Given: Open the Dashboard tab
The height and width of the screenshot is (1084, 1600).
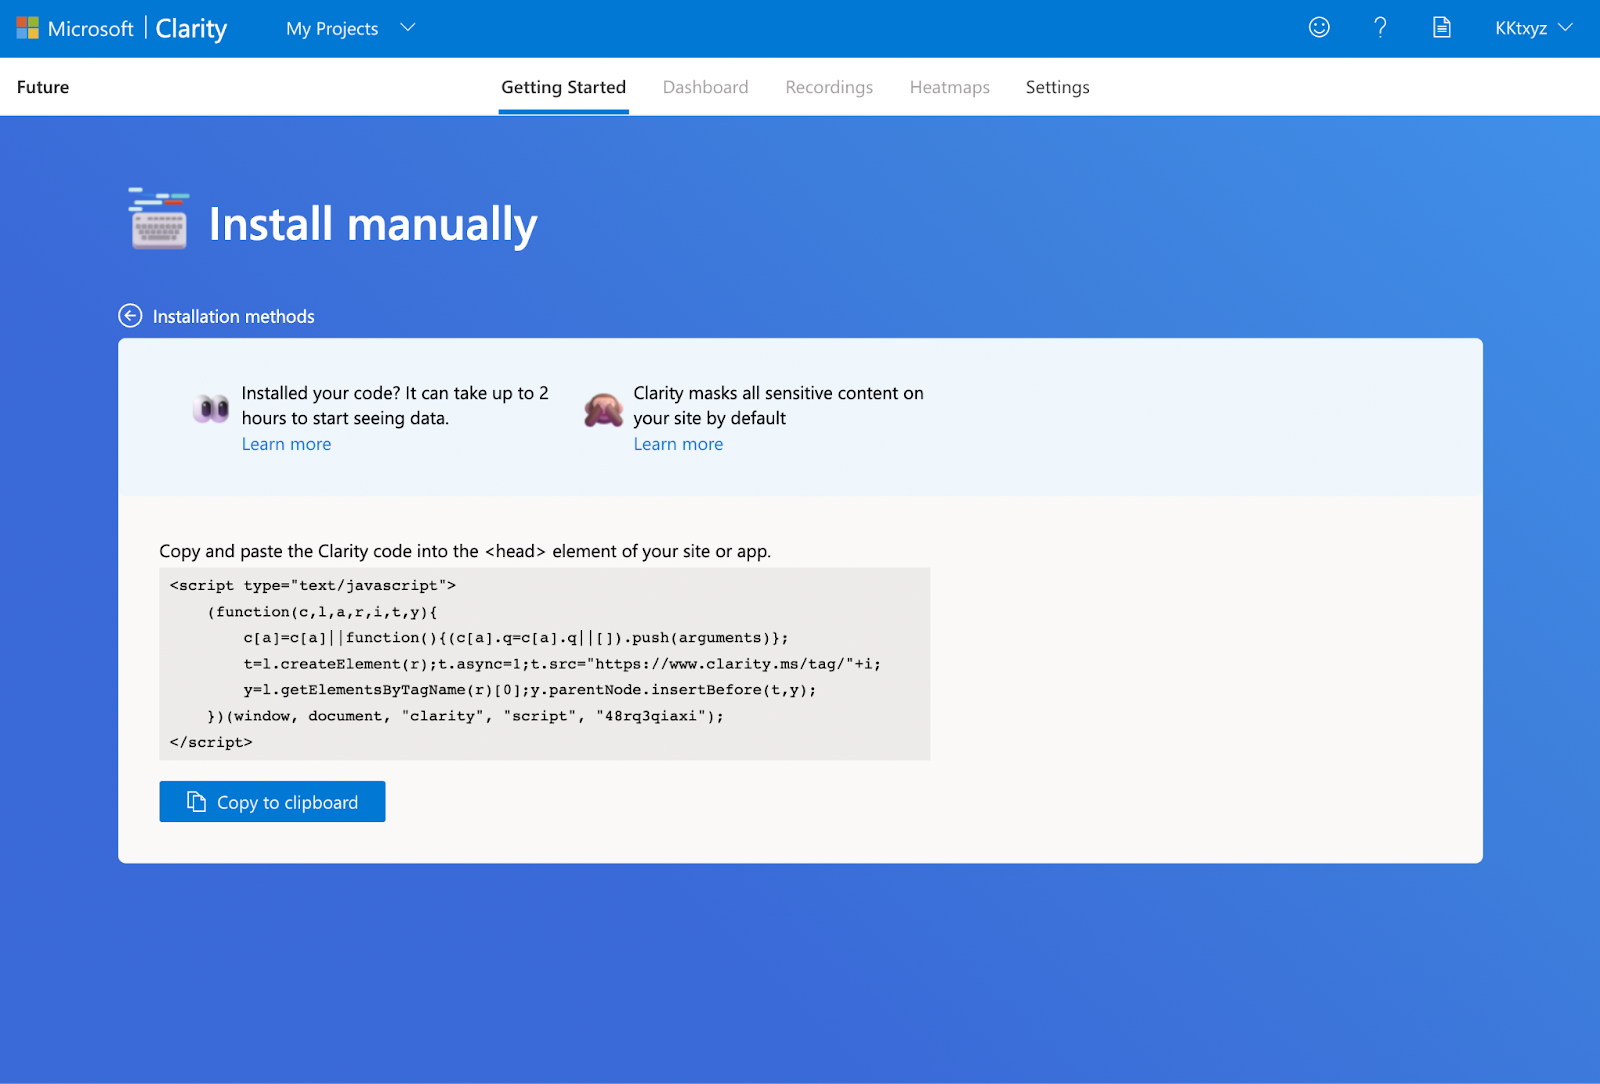Looking at the screenshot, I should click(x=705, y=87).
